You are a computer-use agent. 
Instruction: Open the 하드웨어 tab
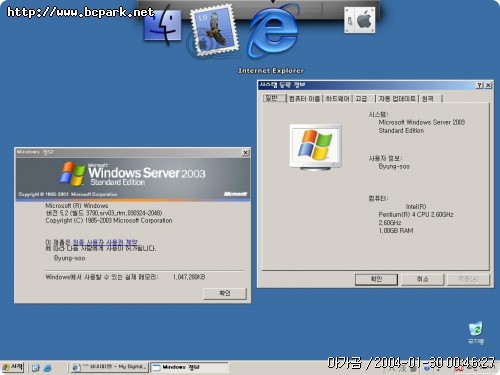tap(337, 99)
